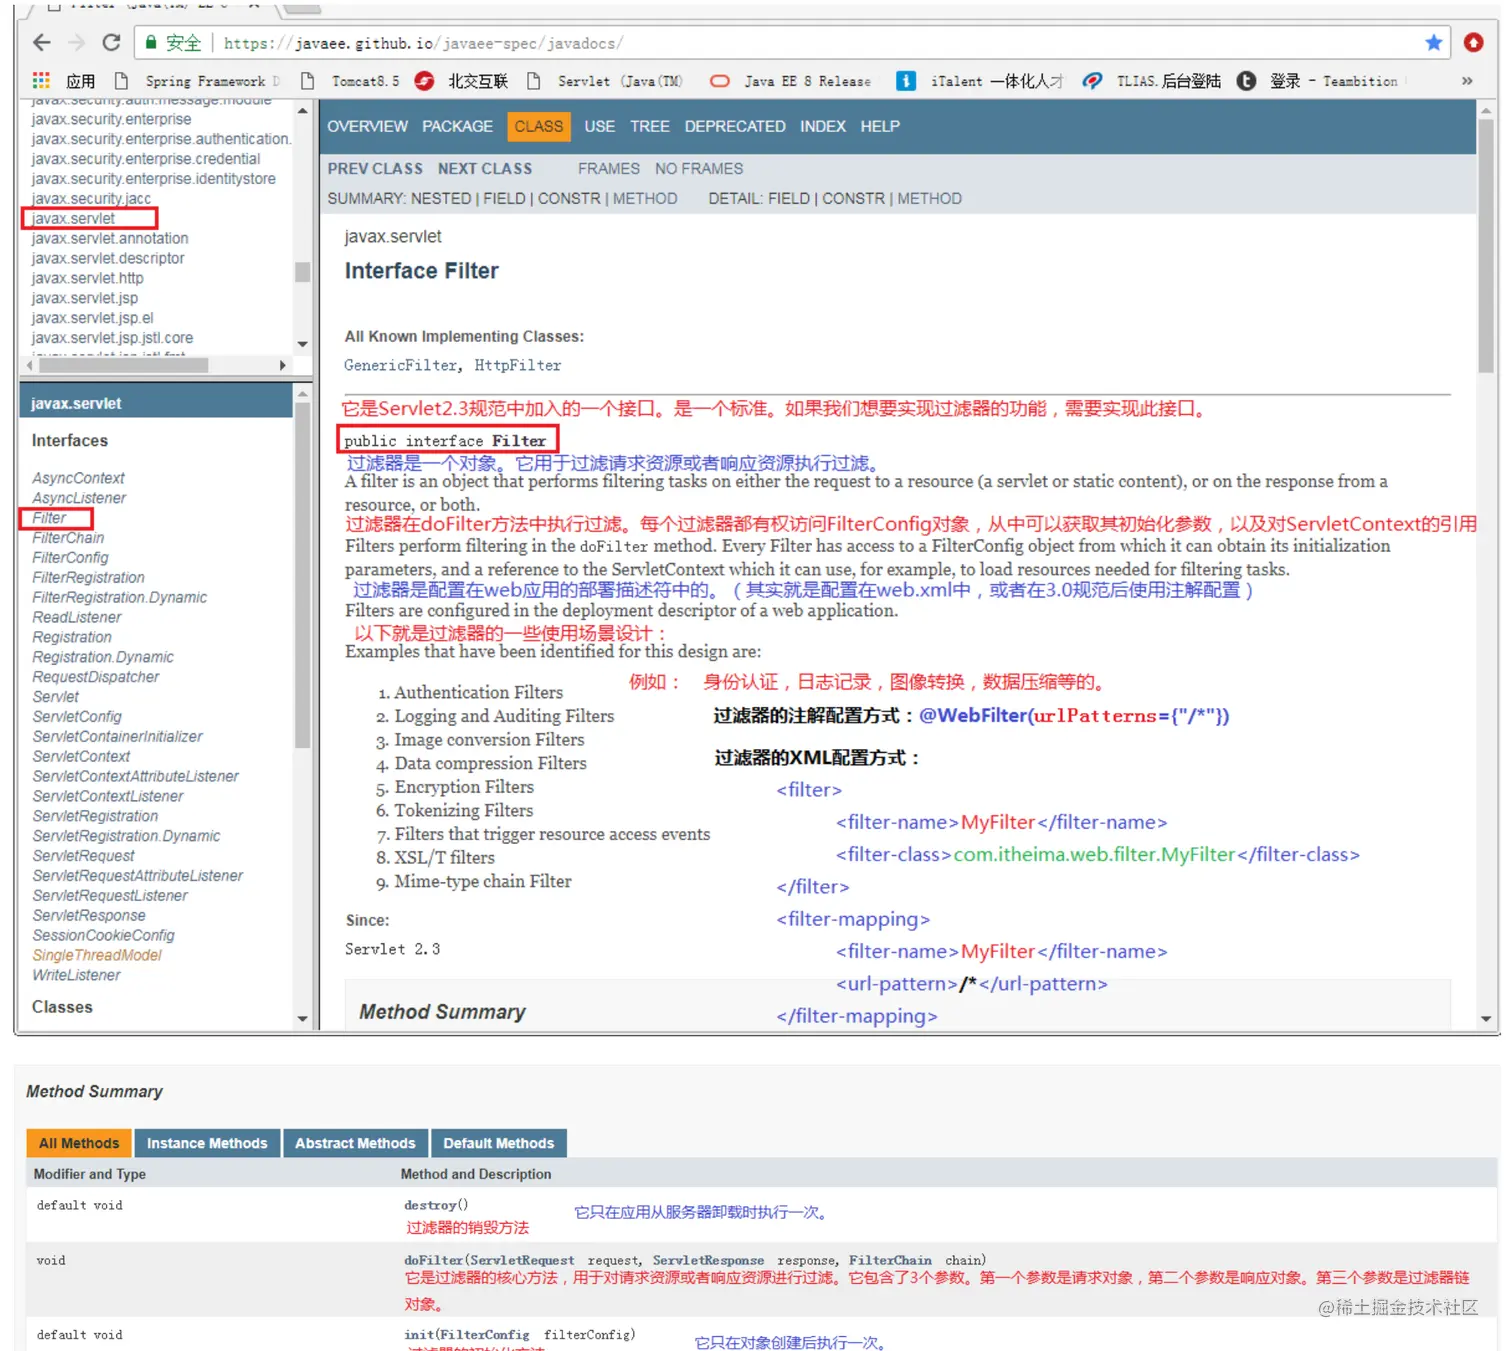Screen dimensions: 1512x1351
Task: Click package list scroll-down arrow
Action: click(302, 345)
